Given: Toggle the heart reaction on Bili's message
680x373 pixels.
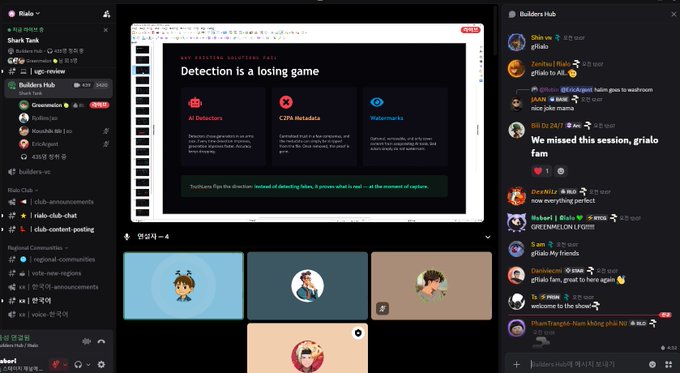Looking at the screenshot, I should (541, 171).
